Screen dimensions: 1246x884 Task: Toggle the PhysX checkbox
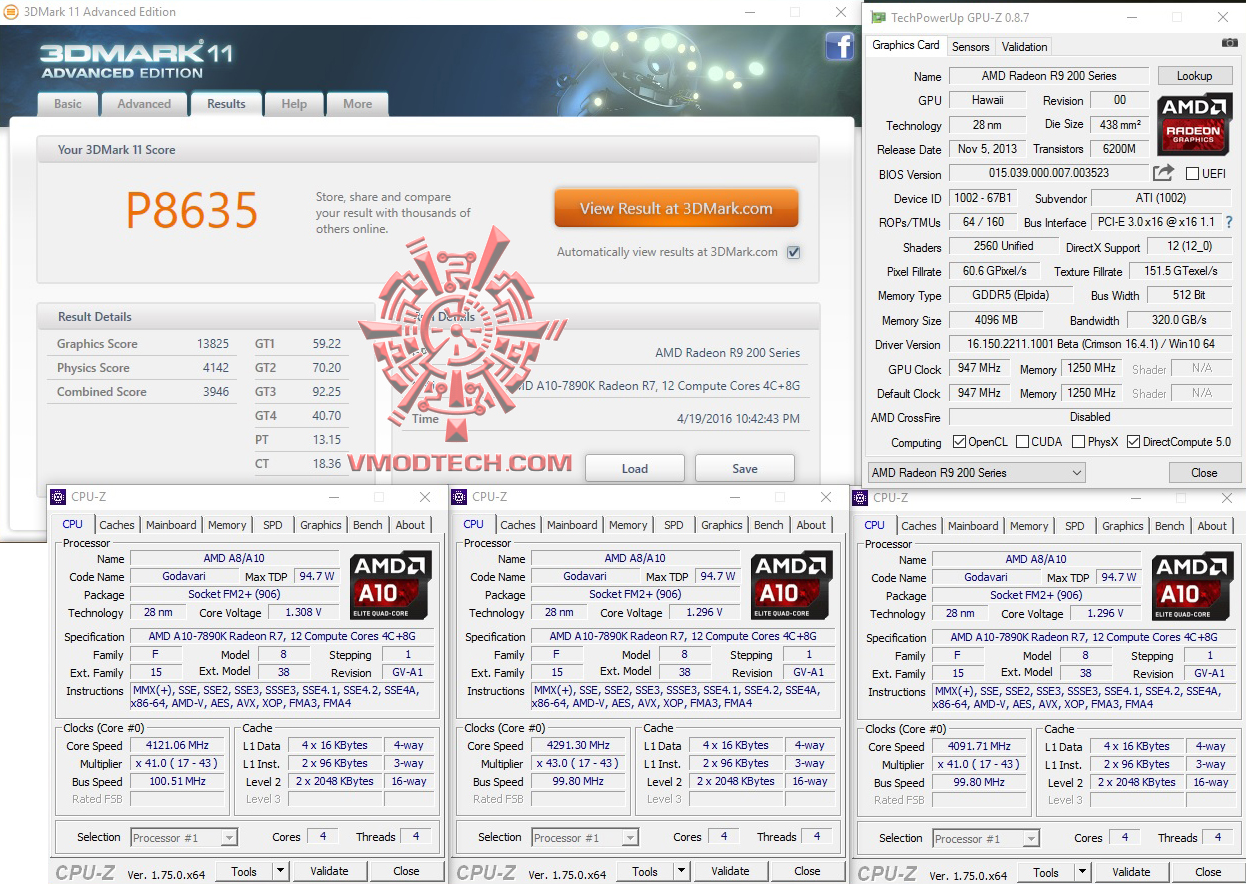pos(1078,442)
